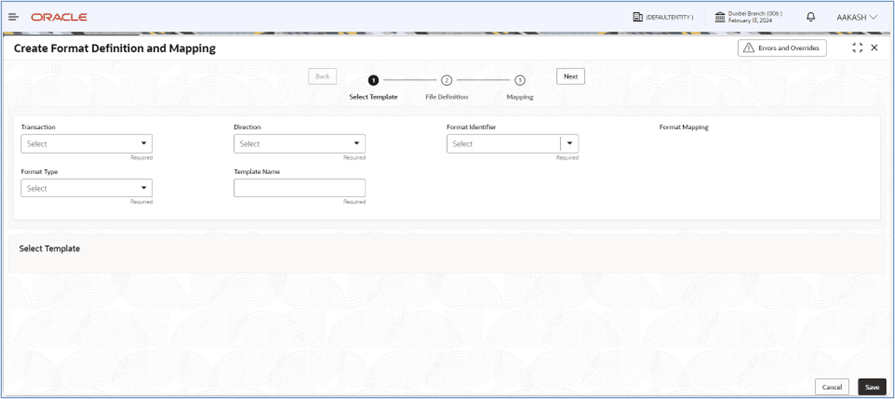This screenshot has height=399, width=895.
Task: Click the Format Identifier dropdown arrow
Action: tap(569, 144)
